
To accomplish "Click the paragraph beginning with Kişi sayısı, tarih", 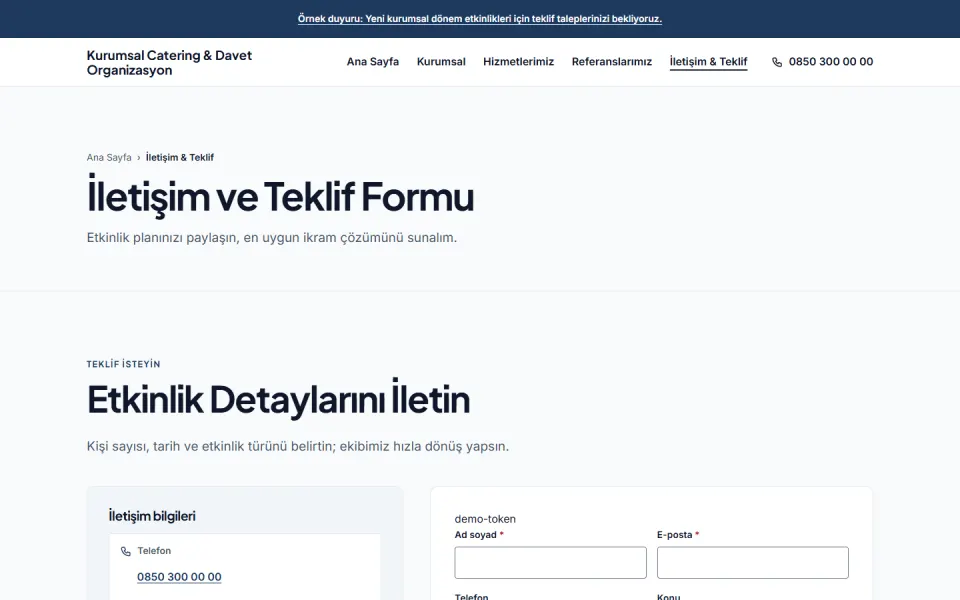I will (x=298, y=446).
